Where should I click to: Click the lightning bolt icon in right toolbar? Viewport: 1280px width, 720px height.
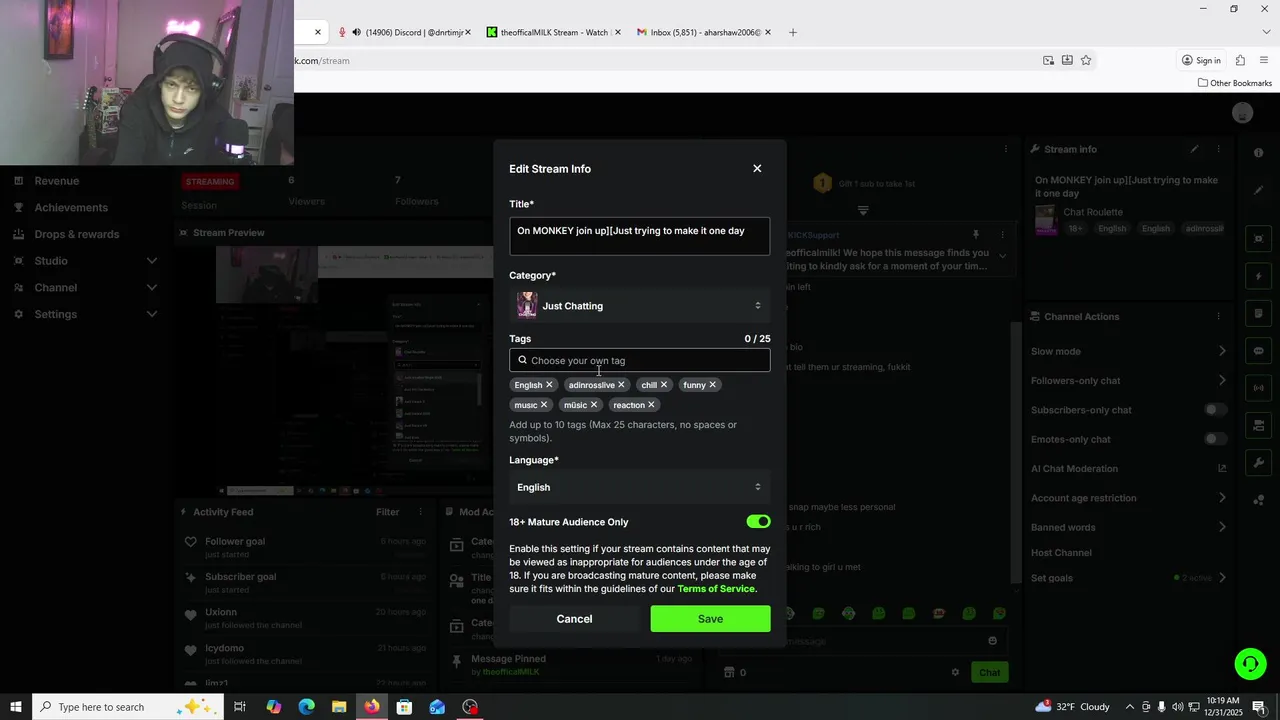coord(1259,276)
